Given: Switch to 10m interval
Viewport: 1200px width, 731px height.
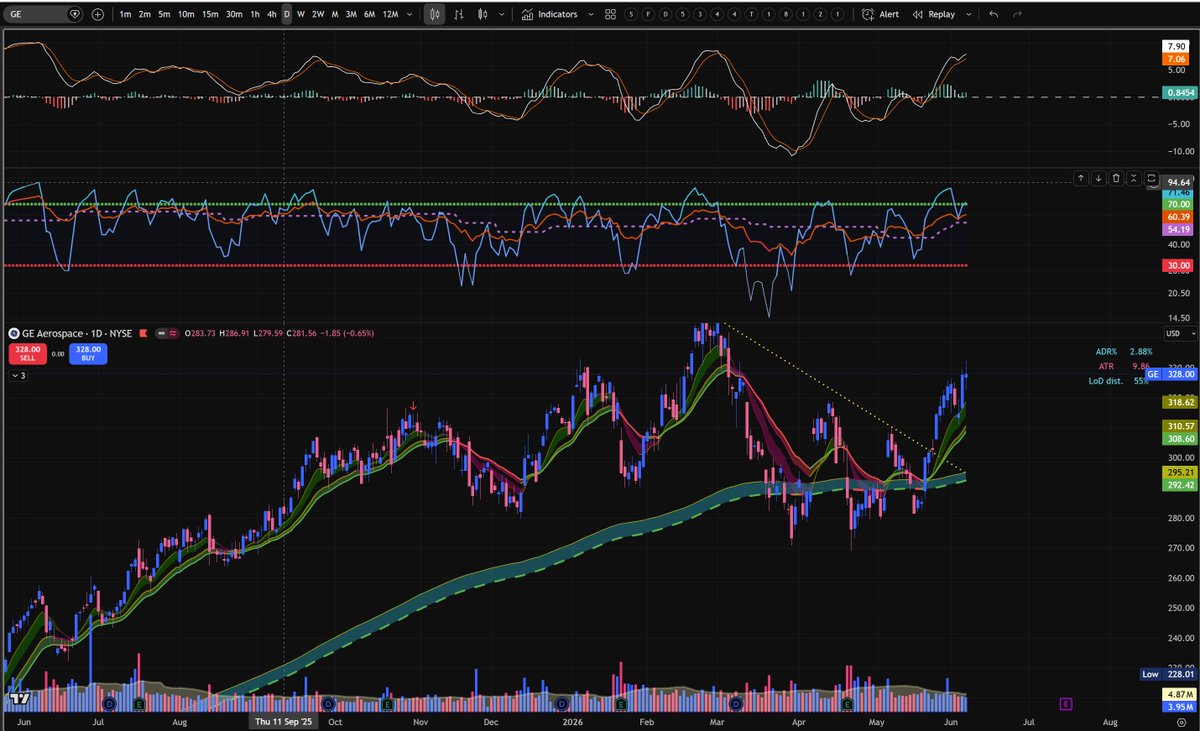Looking at the screenshot, I should (x=186, y=15).
